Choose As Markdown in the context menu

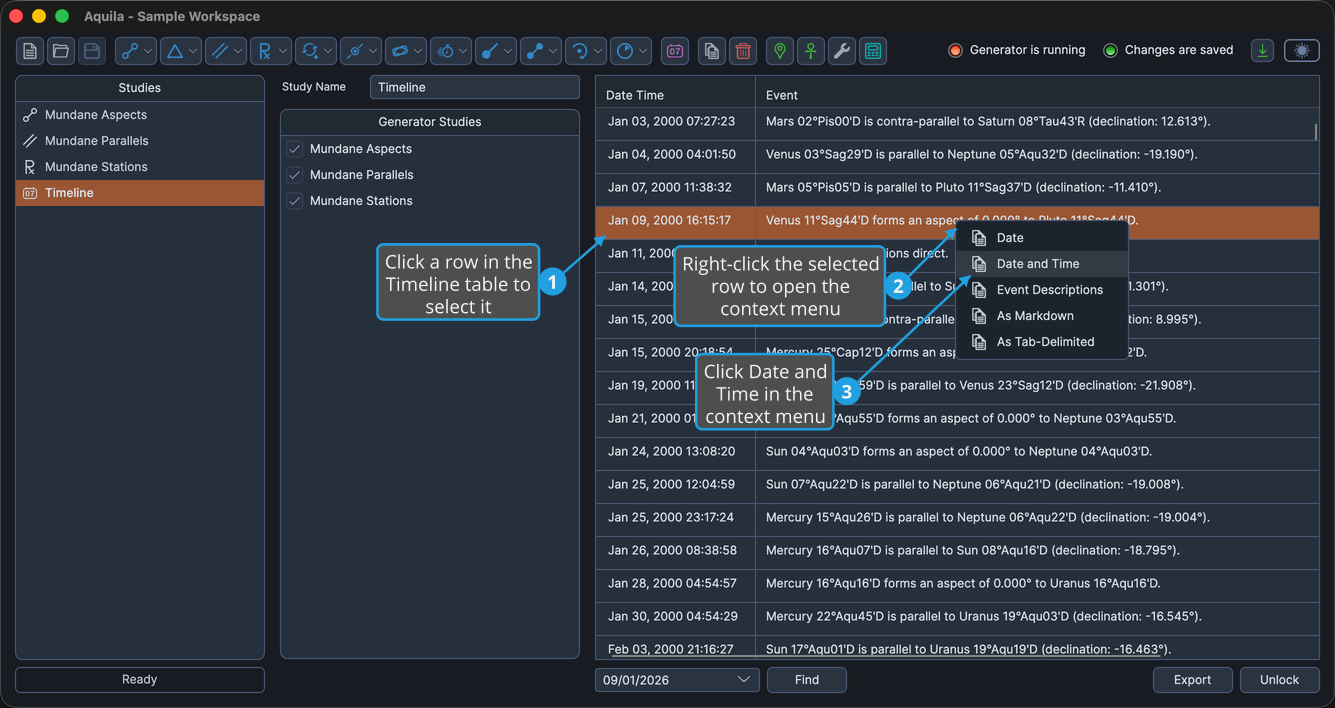1042,316
